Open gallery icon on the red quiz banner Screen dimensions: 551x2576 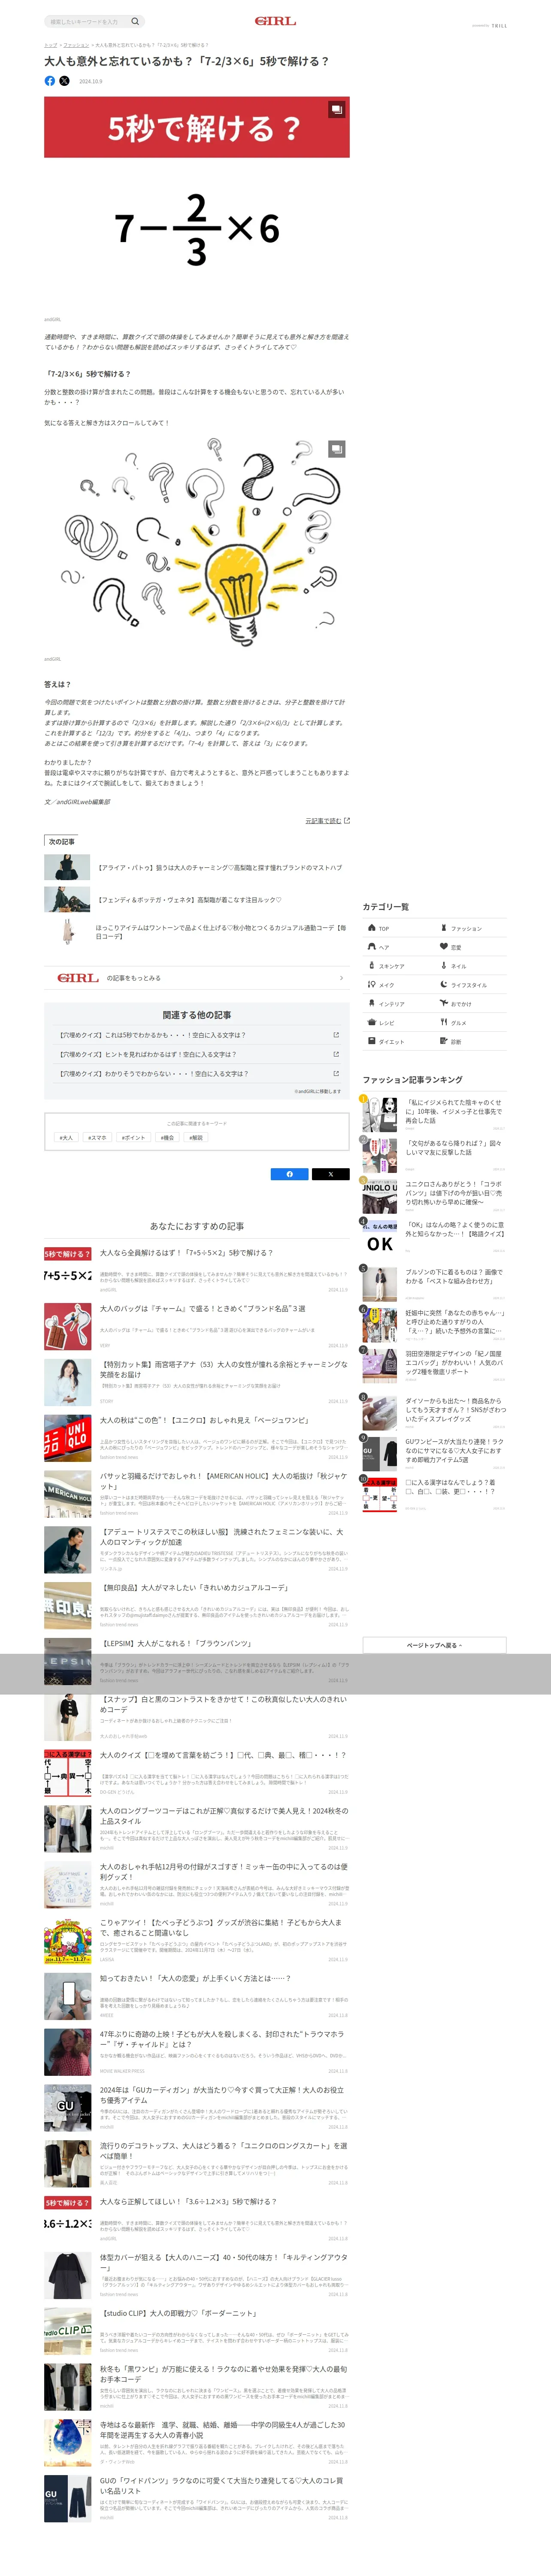(337, 109)
